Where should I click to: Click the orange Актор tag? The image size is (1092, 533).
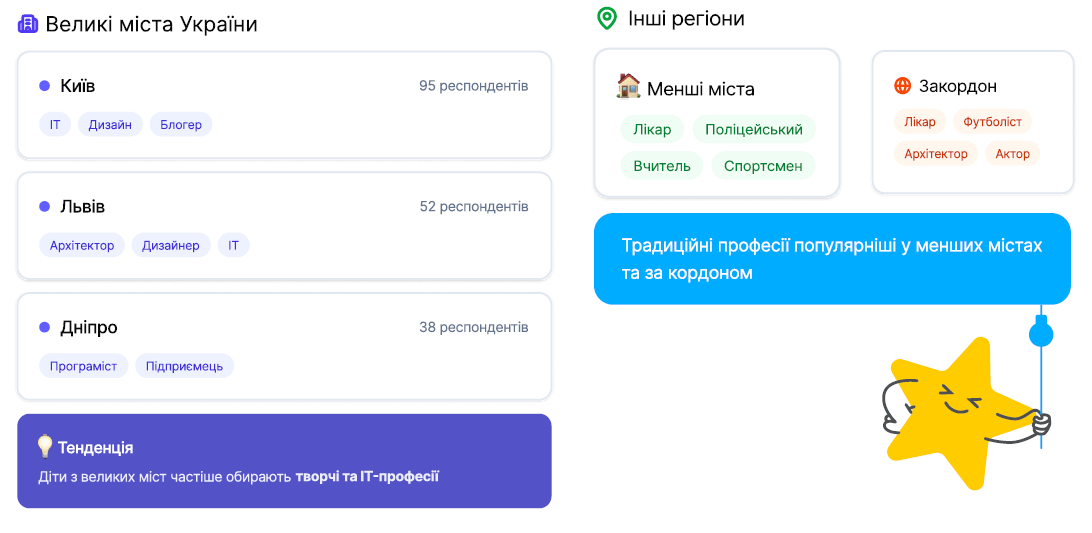(1012, 154)
